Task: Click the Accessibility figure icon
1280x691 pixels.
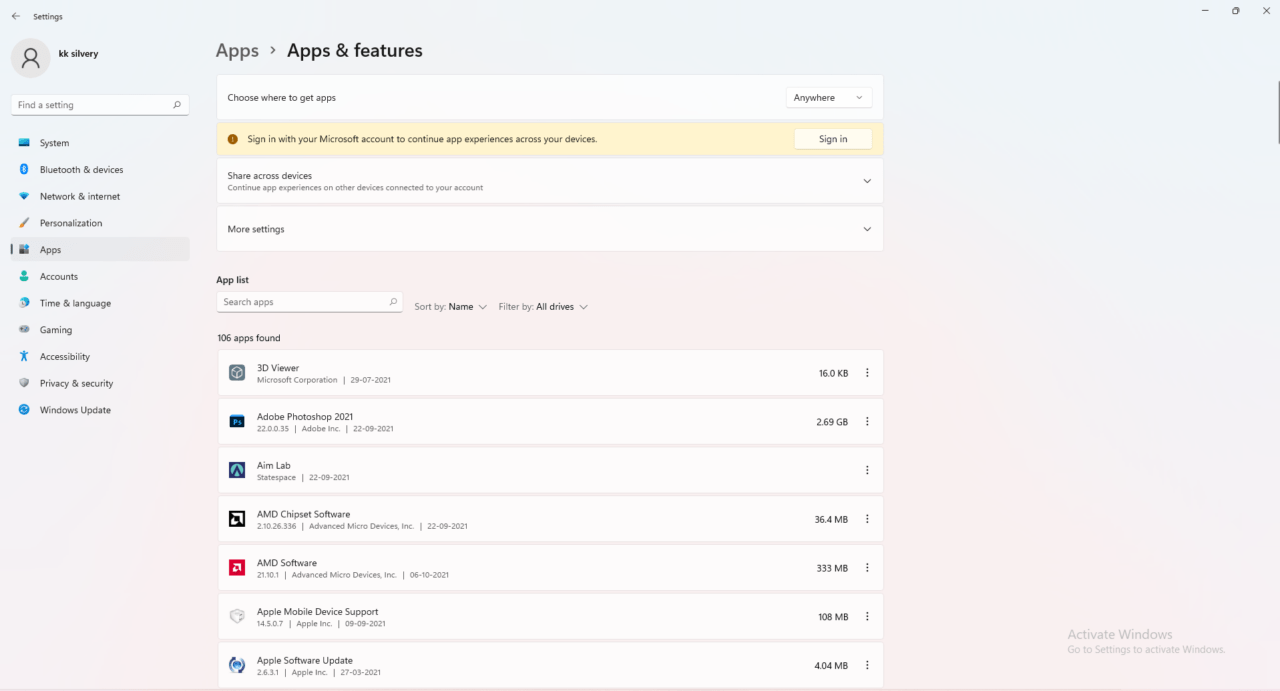Action: tap(24, 356)
